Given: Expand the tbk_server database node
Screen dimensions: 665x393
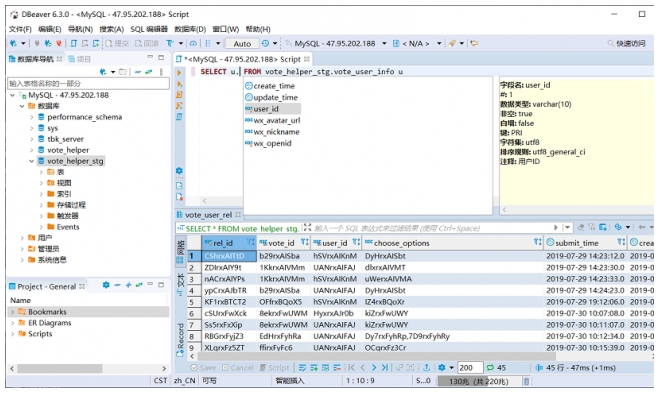Looking at the screenshot, I should [x=31, y=139].
